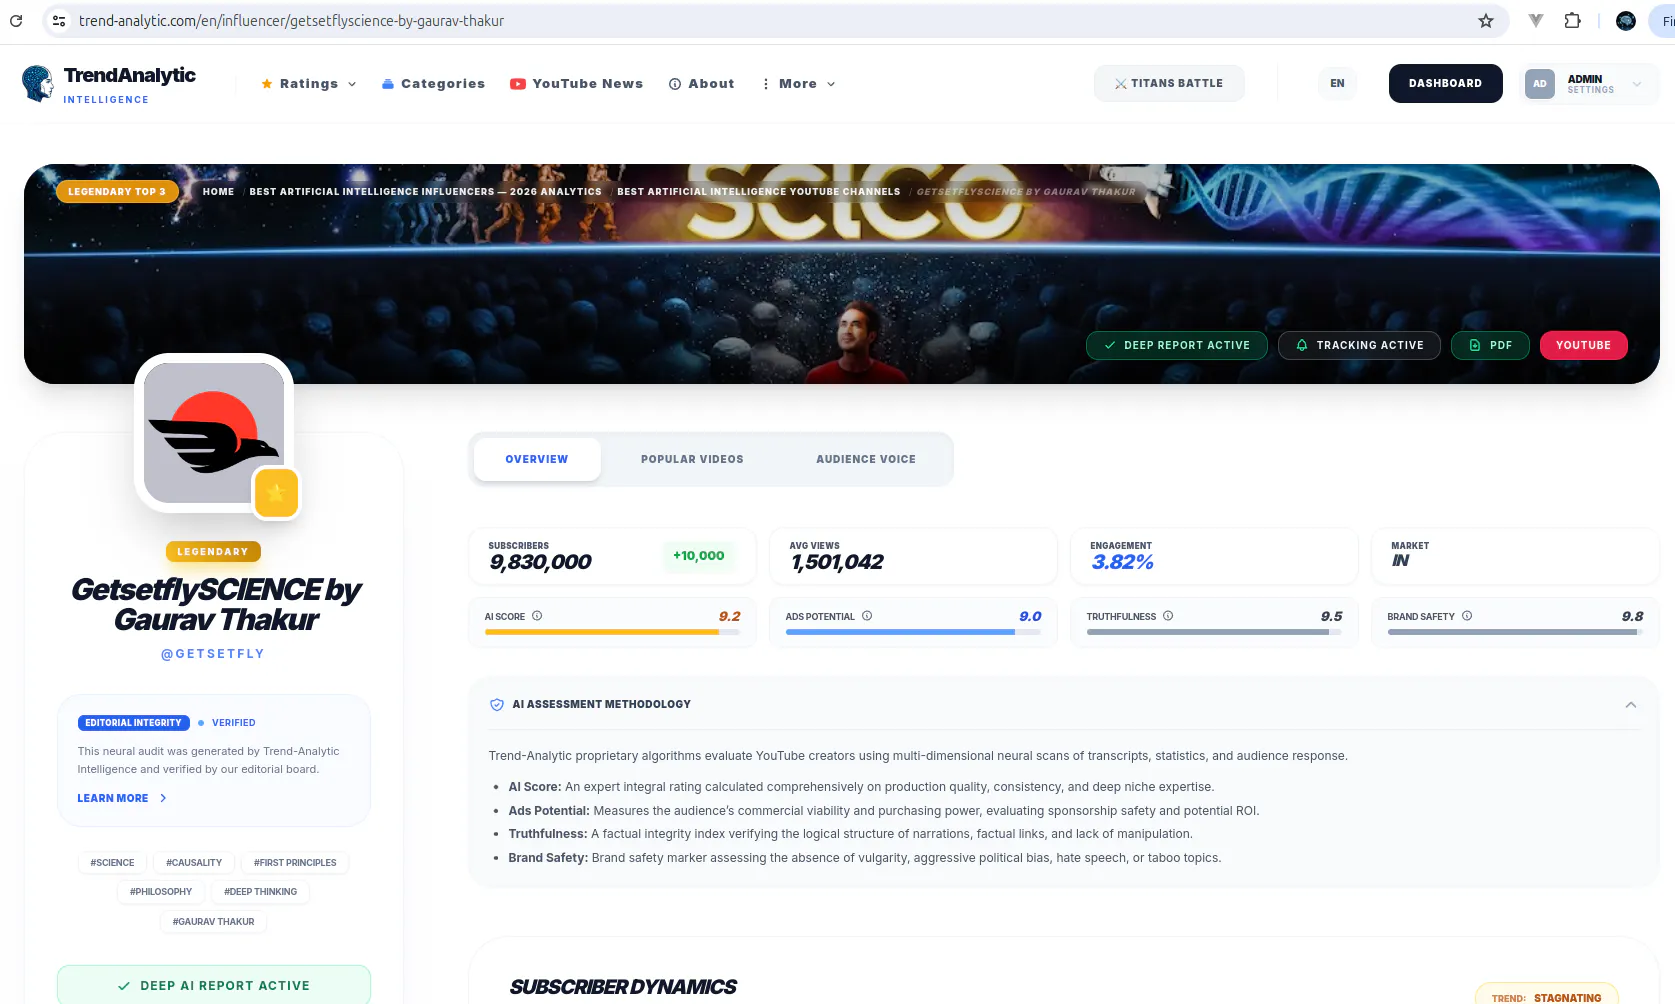The height and width of the screenshot is (1004, 1675).
Task: Click the Legendary Top 3 badge
Action: point(117,192)
